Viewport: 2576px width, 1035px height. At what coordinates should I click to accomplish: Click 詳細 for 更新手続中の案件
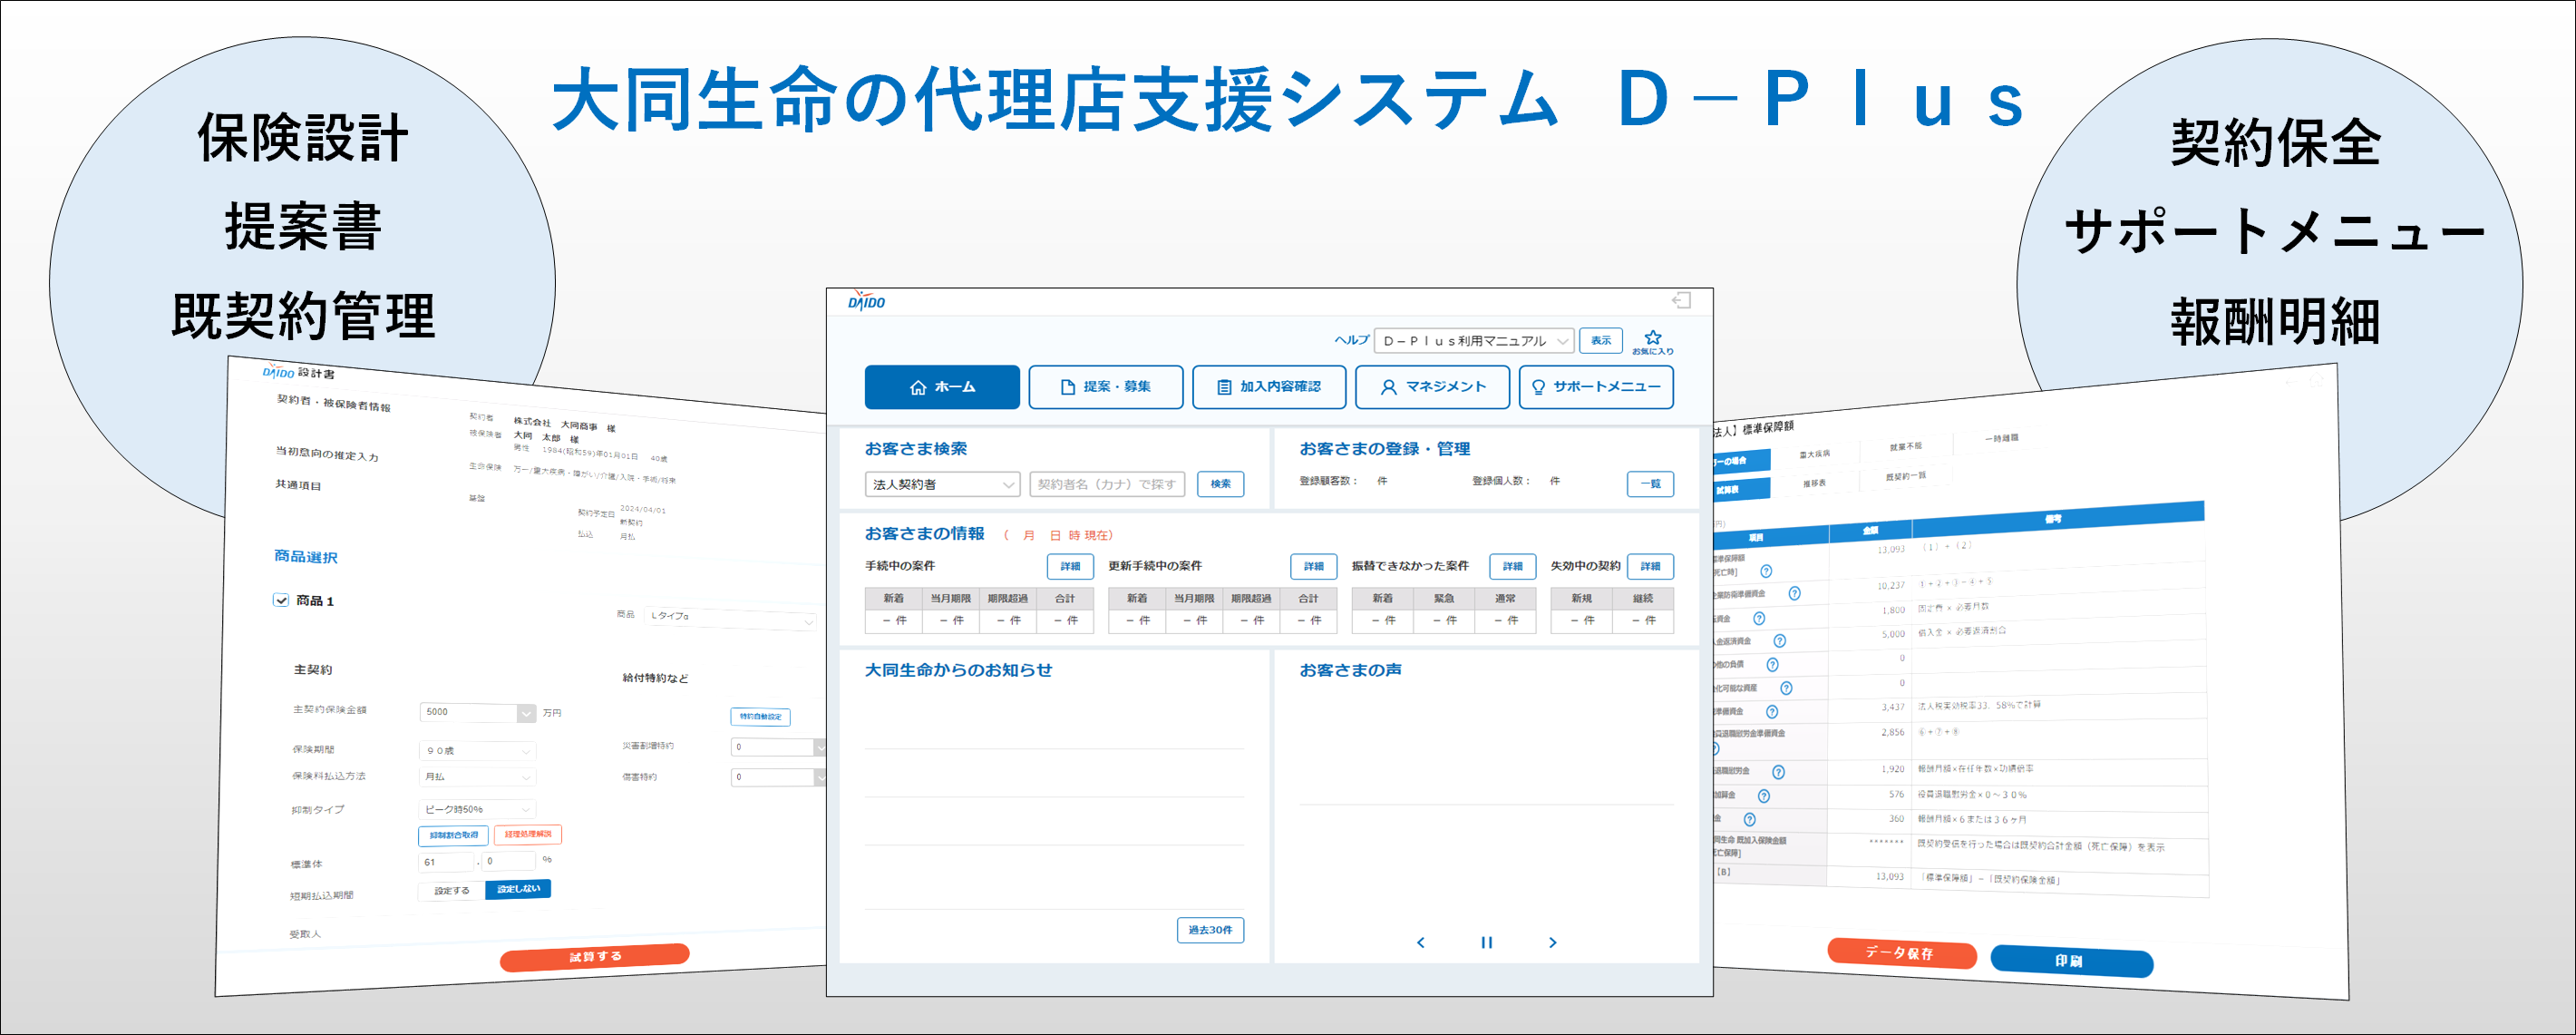1313,567
